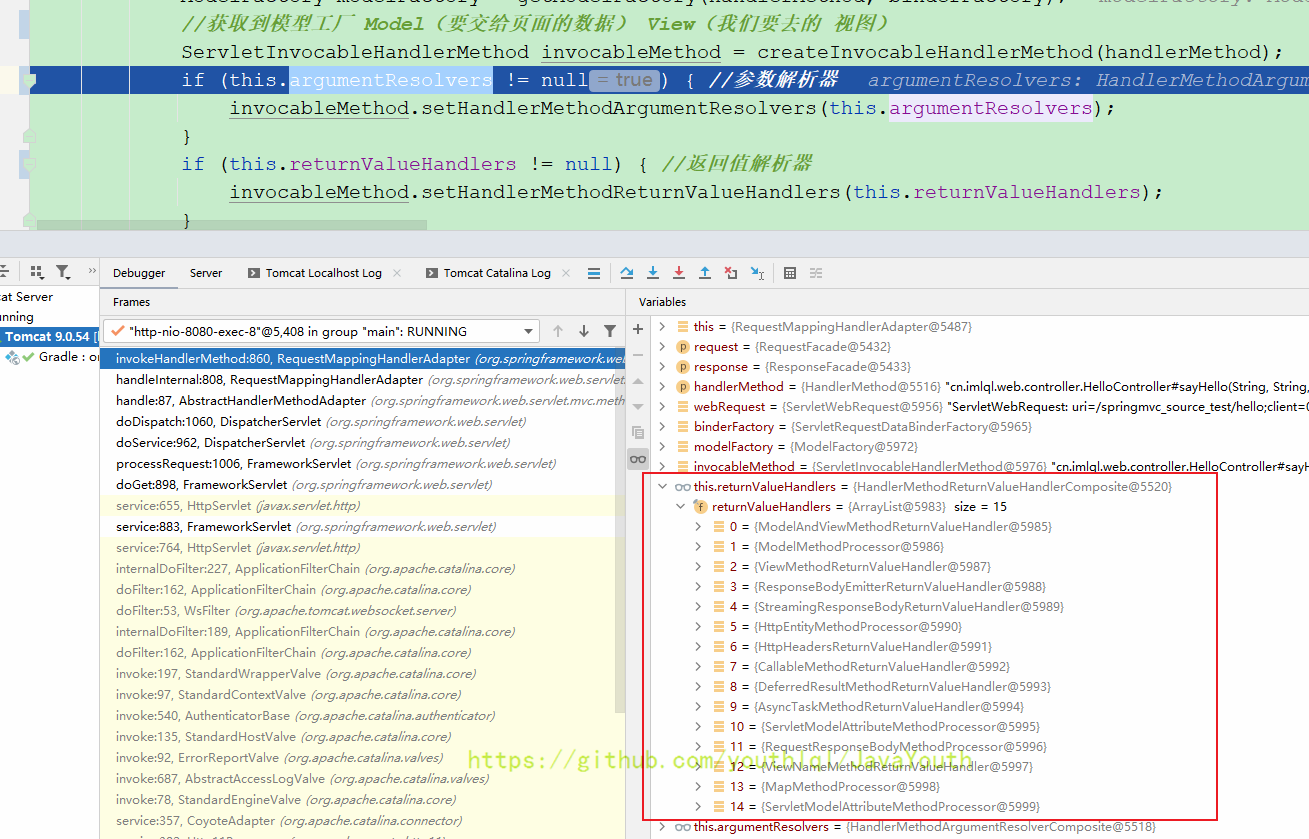Open the Evaluate Expression calculator icon

(x=790, y=273)
